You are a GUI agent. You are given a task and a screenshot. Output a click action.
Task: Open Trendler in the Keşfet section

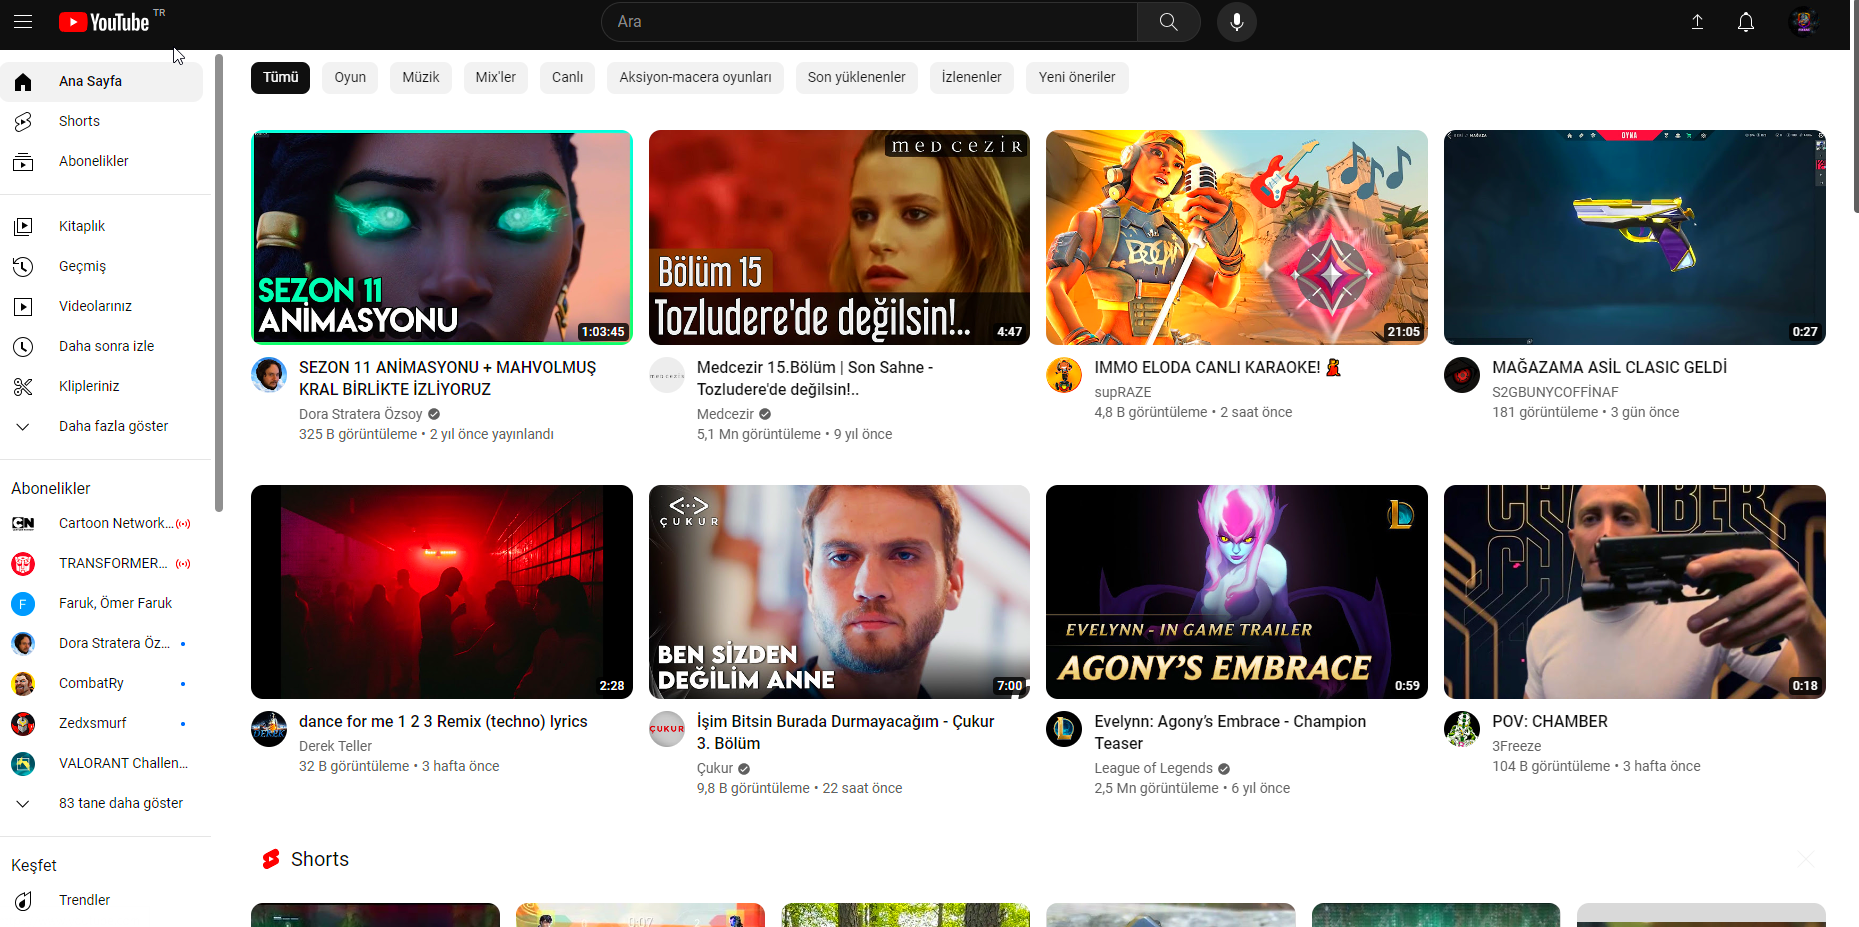coord(102,900)
